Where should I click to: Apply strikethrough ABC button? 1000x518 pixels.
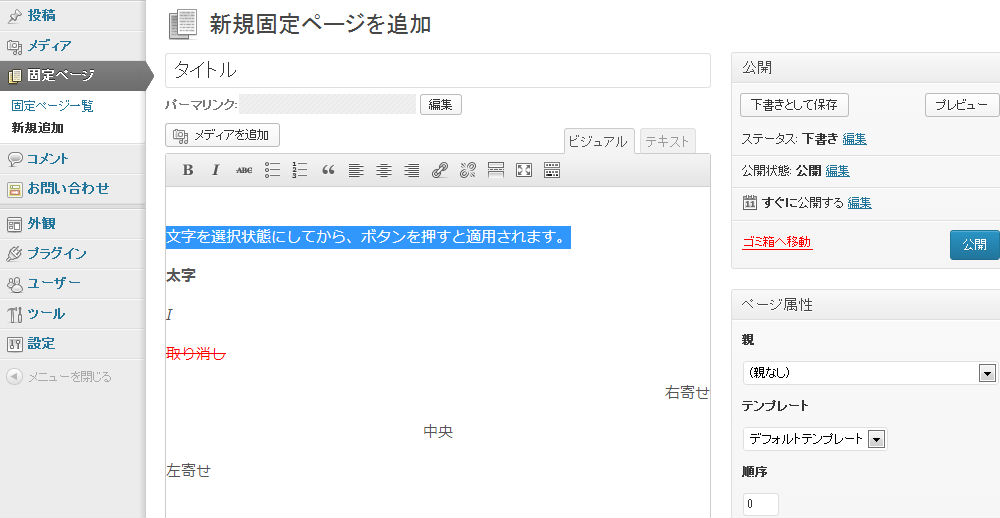pyautogui.click(x=244, y=170)
